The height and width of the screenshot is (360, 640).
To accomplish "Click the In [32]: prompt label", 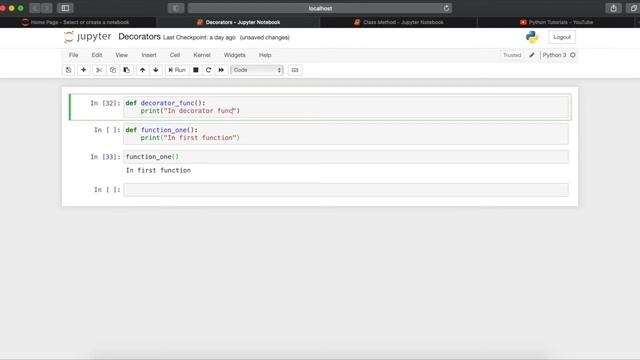I will click(x=105, y=103).
